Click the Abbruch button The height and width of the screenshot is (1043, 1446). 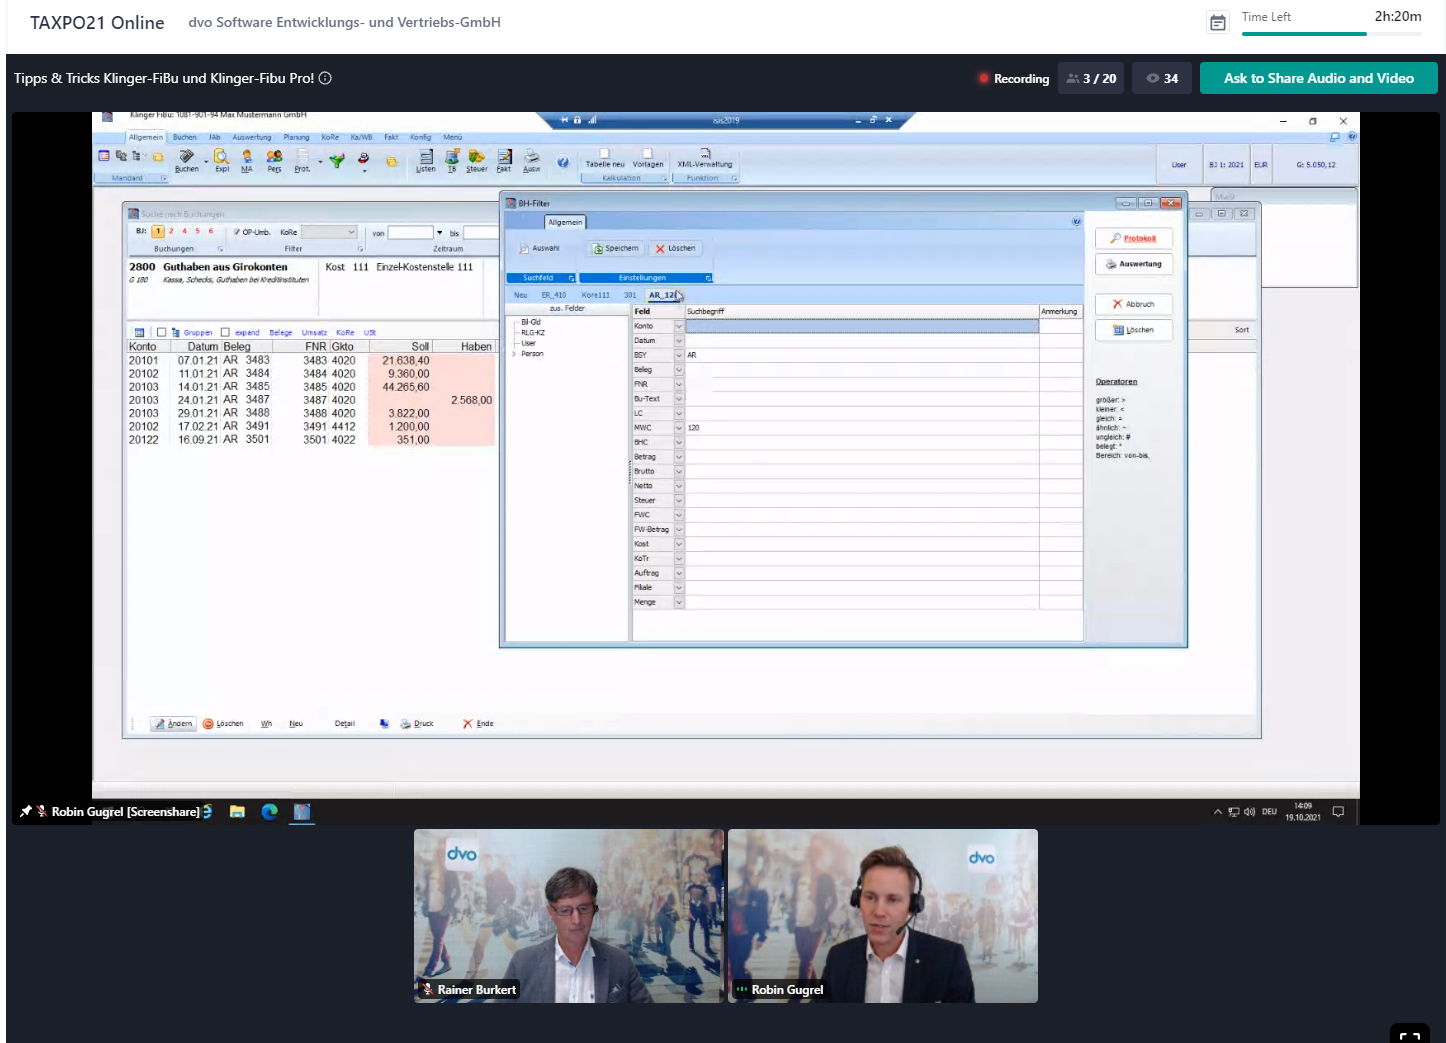pos(1133,304)
